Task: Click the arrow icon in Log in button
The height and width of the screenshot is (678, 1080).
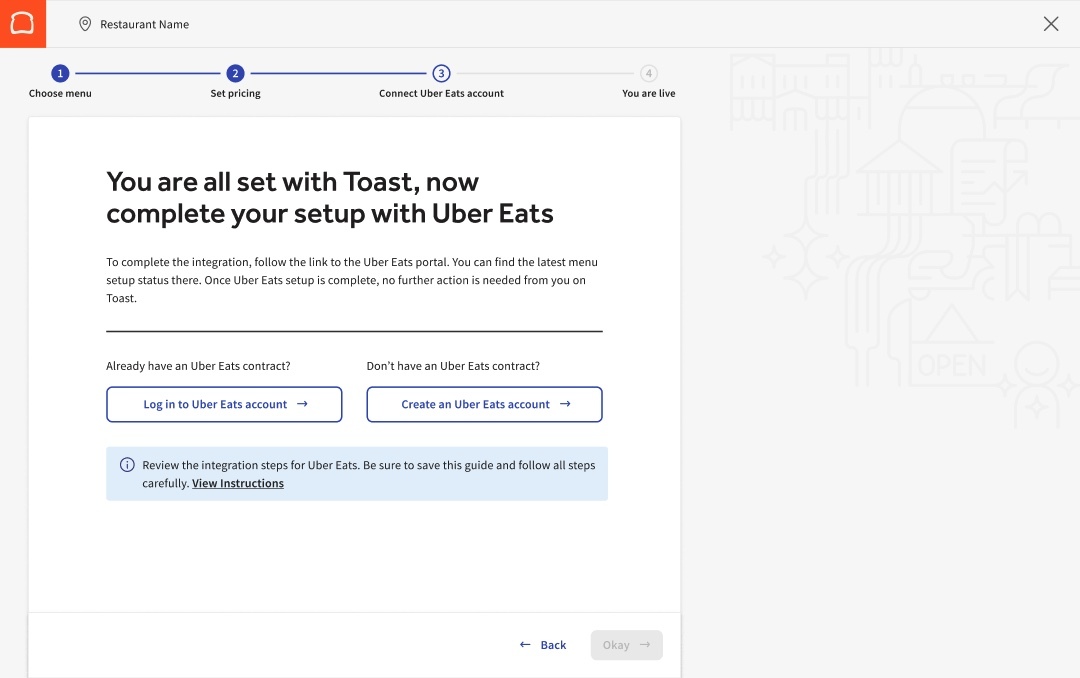Action: [302, 404]
